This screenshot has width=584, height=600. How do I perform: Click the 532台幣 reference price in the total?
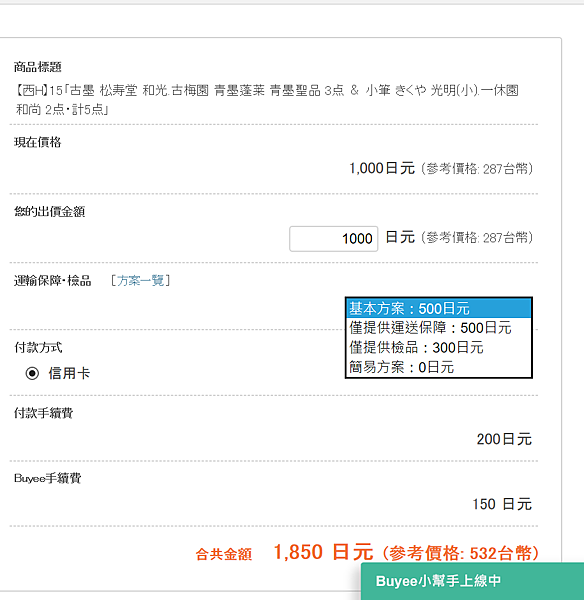coord(501,553)
